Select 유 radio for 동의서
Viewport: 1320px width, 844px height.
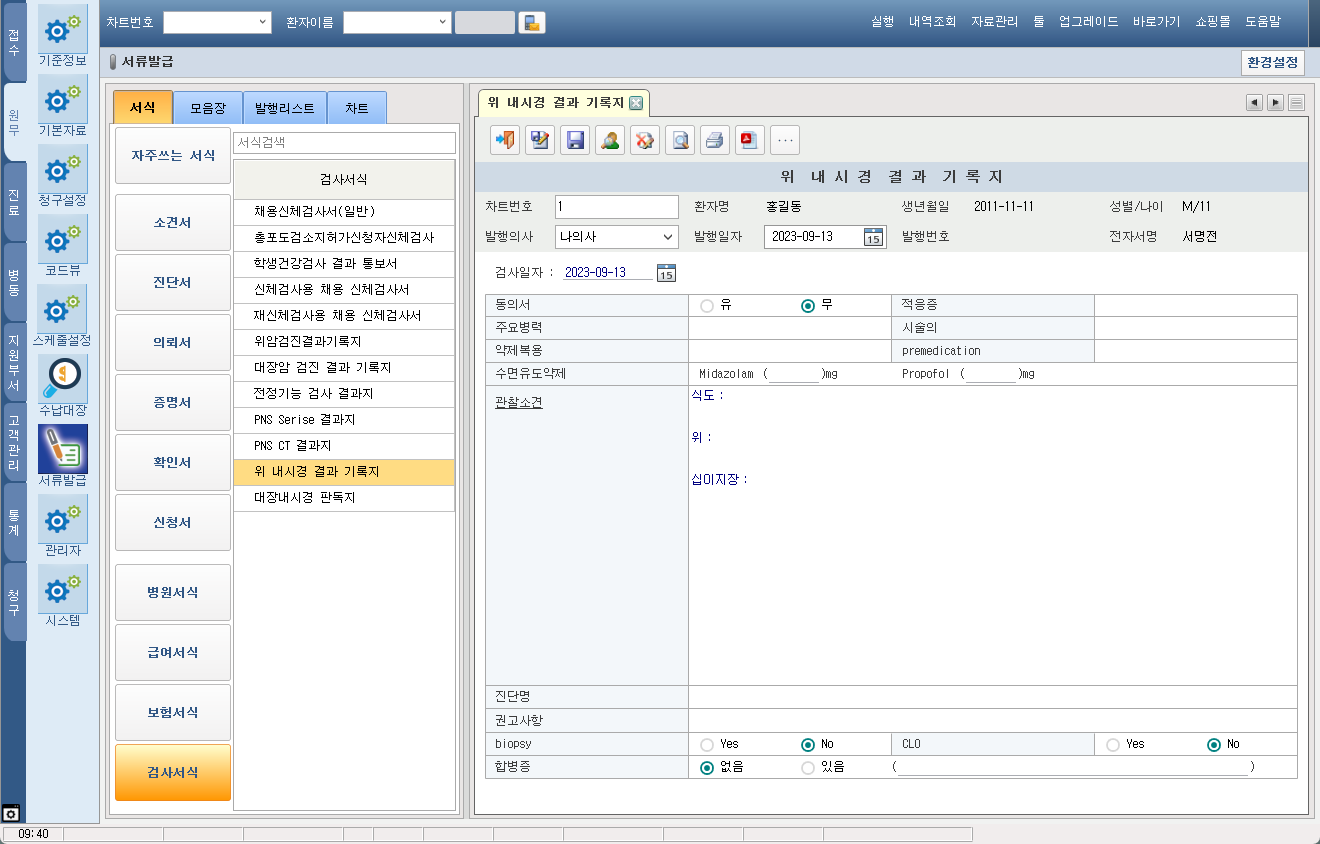(708, 306)
